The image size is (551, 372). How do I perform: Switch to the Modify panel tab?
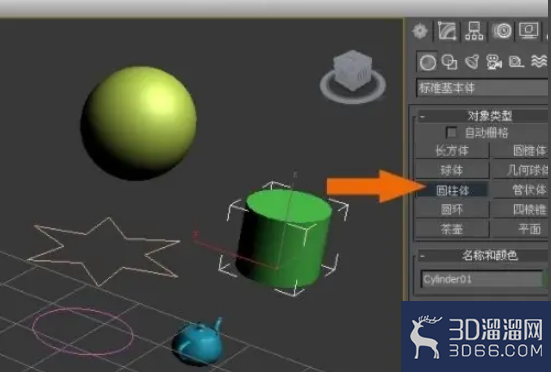point(447,31)
